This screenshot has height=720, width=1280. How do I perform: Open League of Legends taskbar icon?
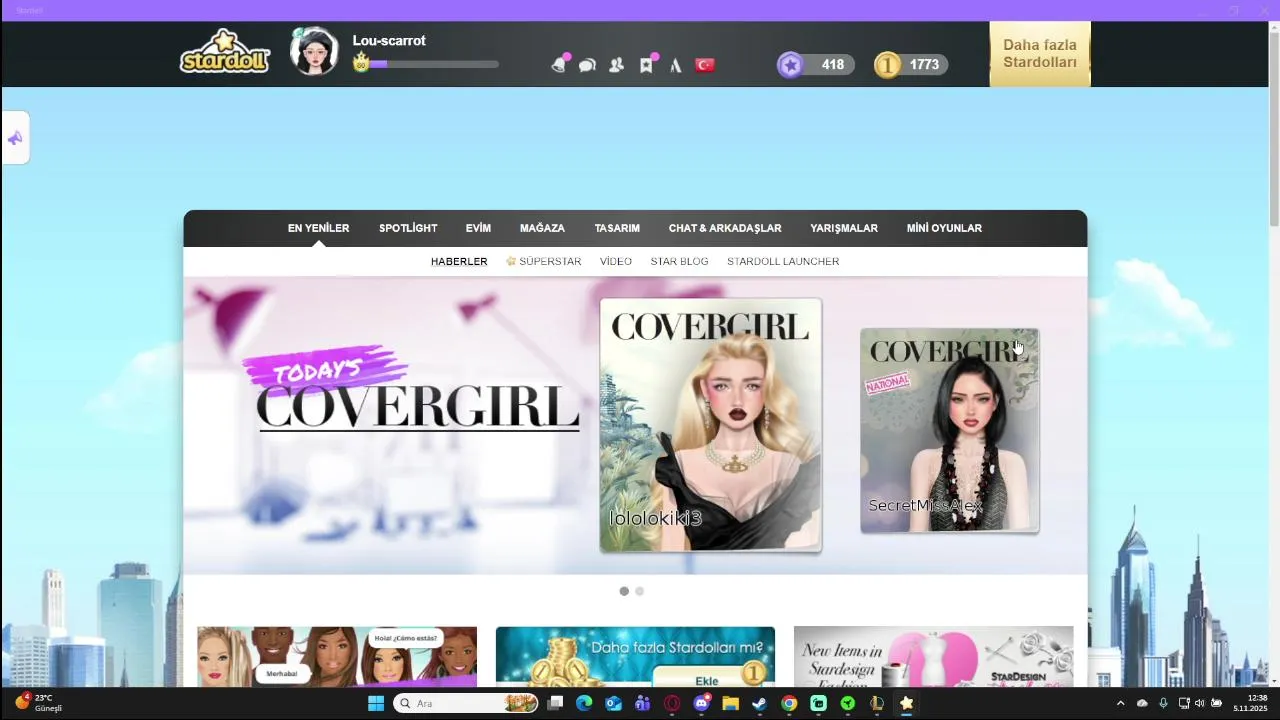pyautogui.click(x=877, y=703)
